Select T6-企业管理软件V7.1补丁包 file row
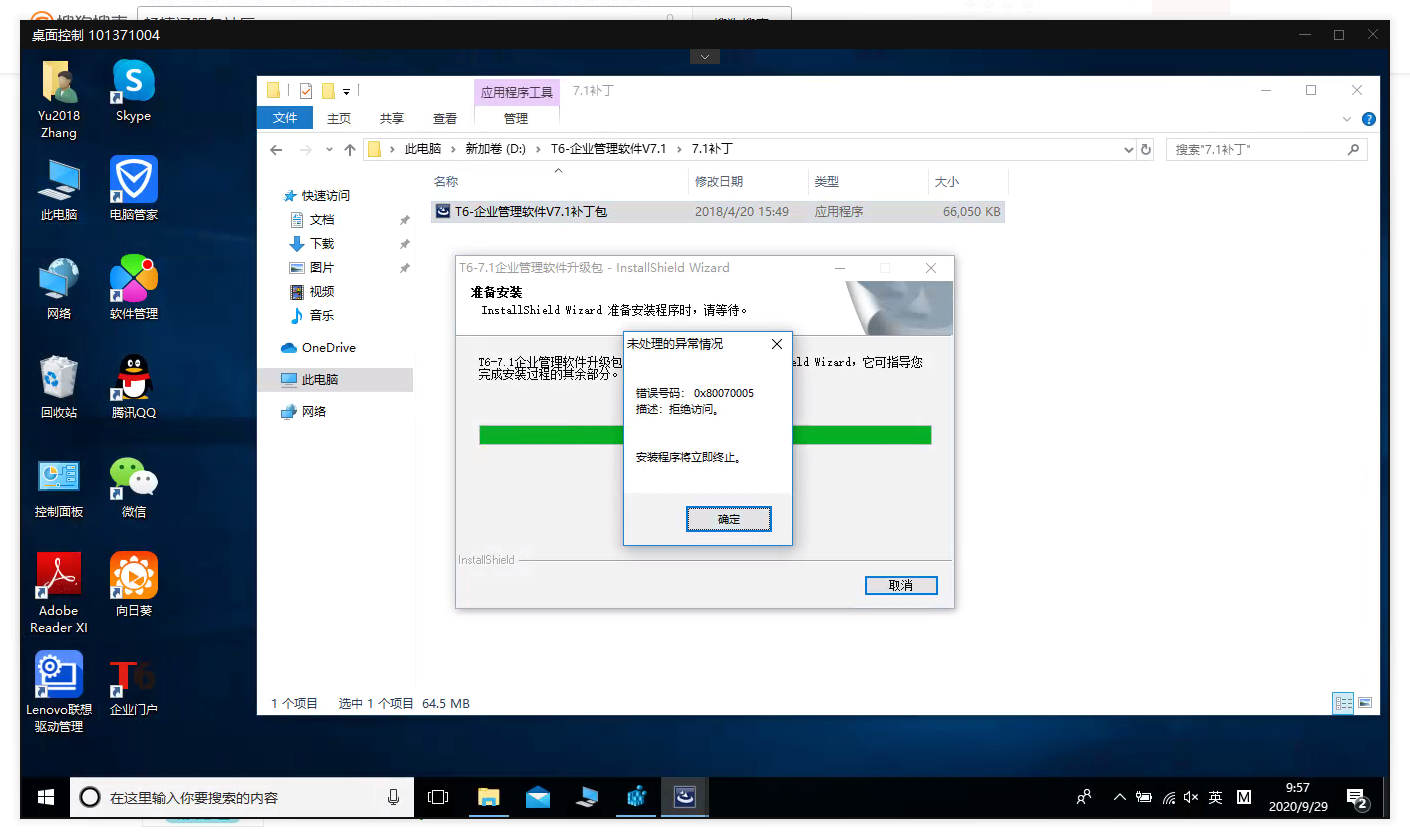Image resolution: width=1410 pixels, height=839 pixels. tap(717, 212)
